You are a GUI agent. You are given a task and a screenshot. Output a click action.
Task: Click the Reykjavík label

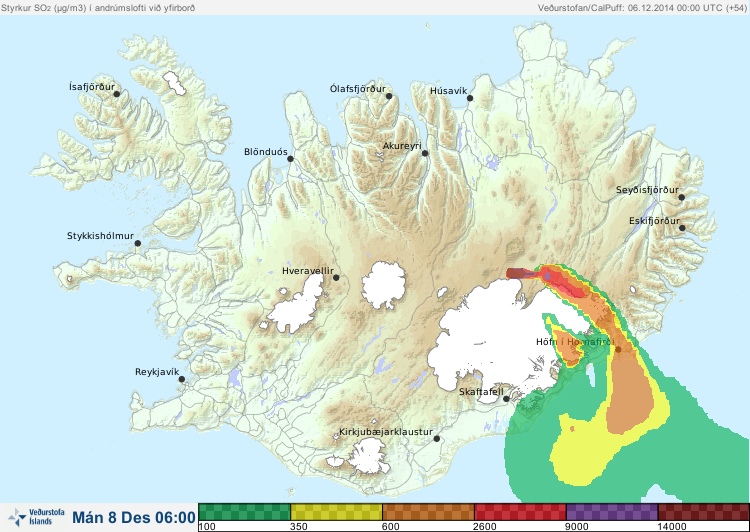[157, 372]
